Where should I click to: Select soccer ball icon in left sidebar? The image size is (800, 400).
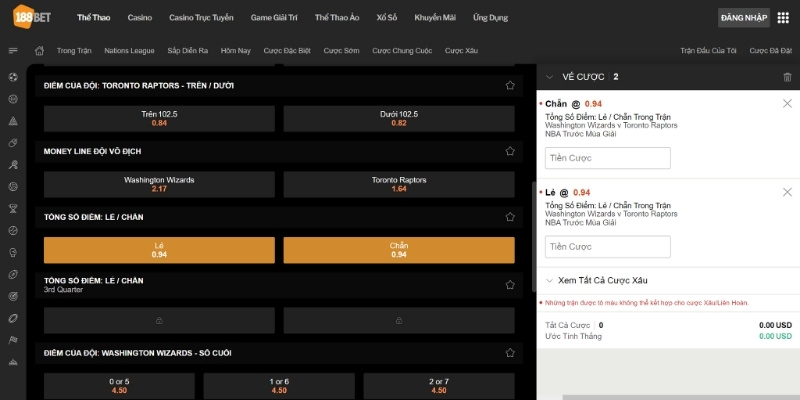click(x=13, y=77)
